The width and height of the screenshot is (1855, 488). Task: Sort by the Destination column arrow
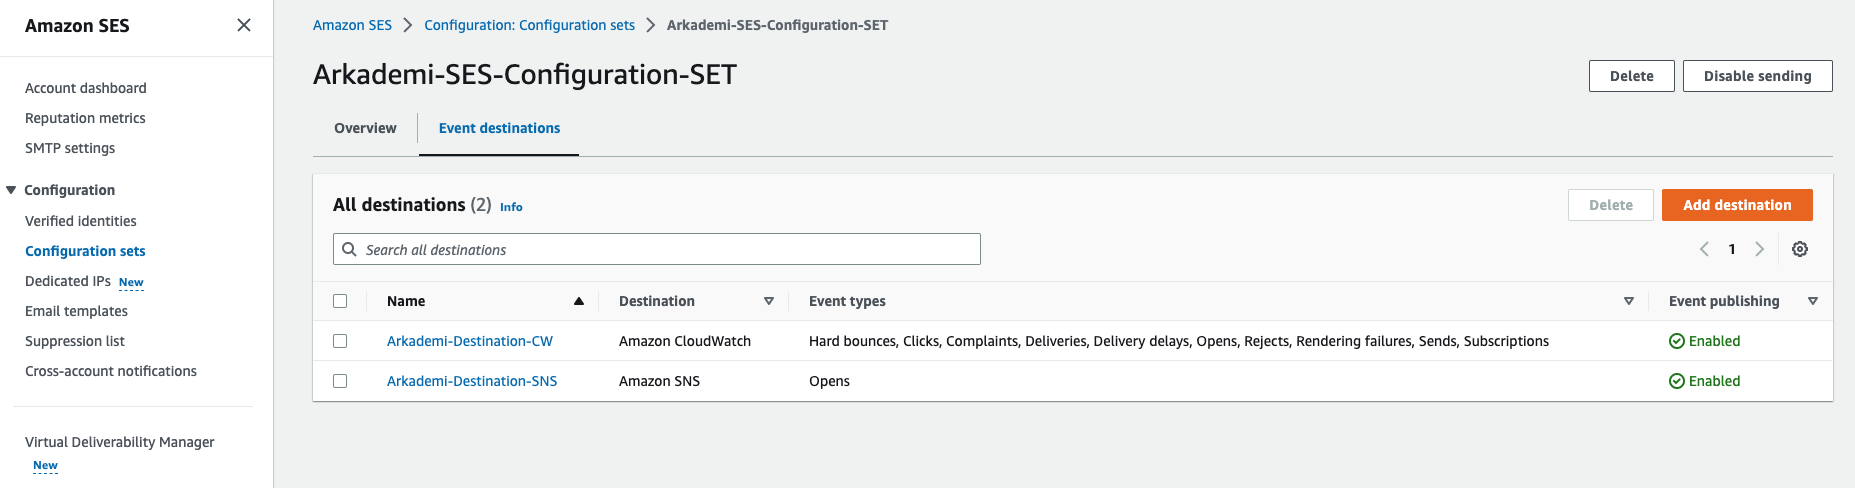pyautogui.click(x=768, y=301)
